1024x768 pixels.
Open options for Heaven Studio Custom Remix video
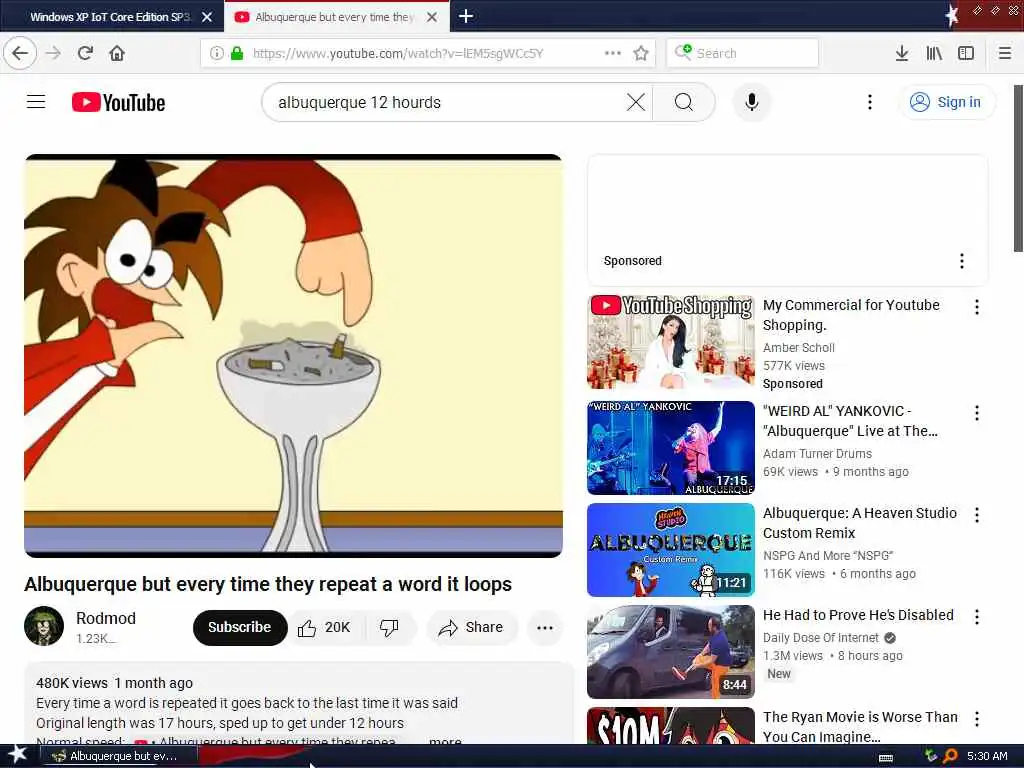pos(976,515)
